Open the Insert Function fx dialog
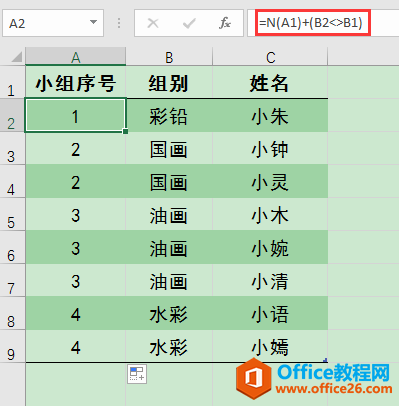Screen dimensions: 399x406 tap(225, 23)
